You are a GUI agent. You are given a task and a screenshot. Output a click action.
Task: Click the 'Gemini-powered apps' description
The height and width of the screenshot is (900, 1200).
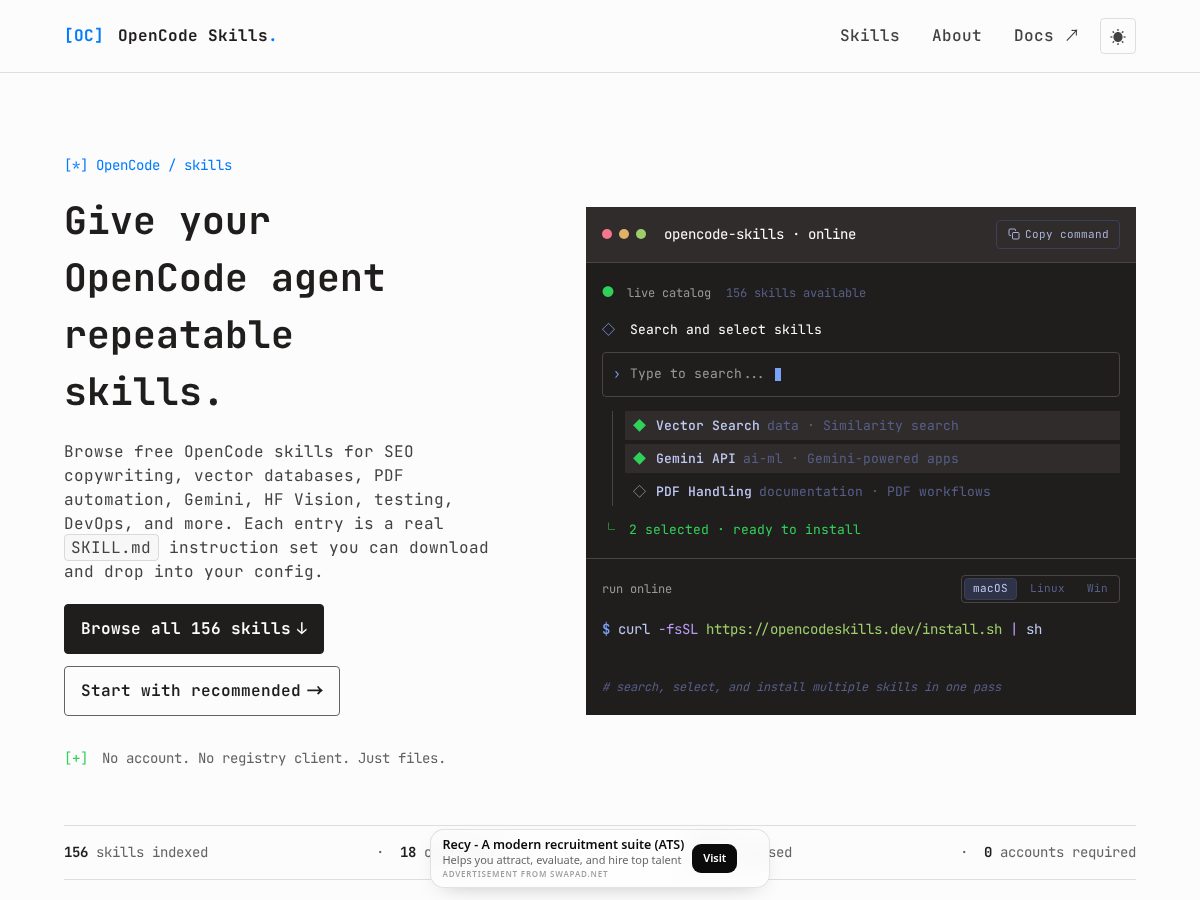pyautogui.click(x=883, y=458)
